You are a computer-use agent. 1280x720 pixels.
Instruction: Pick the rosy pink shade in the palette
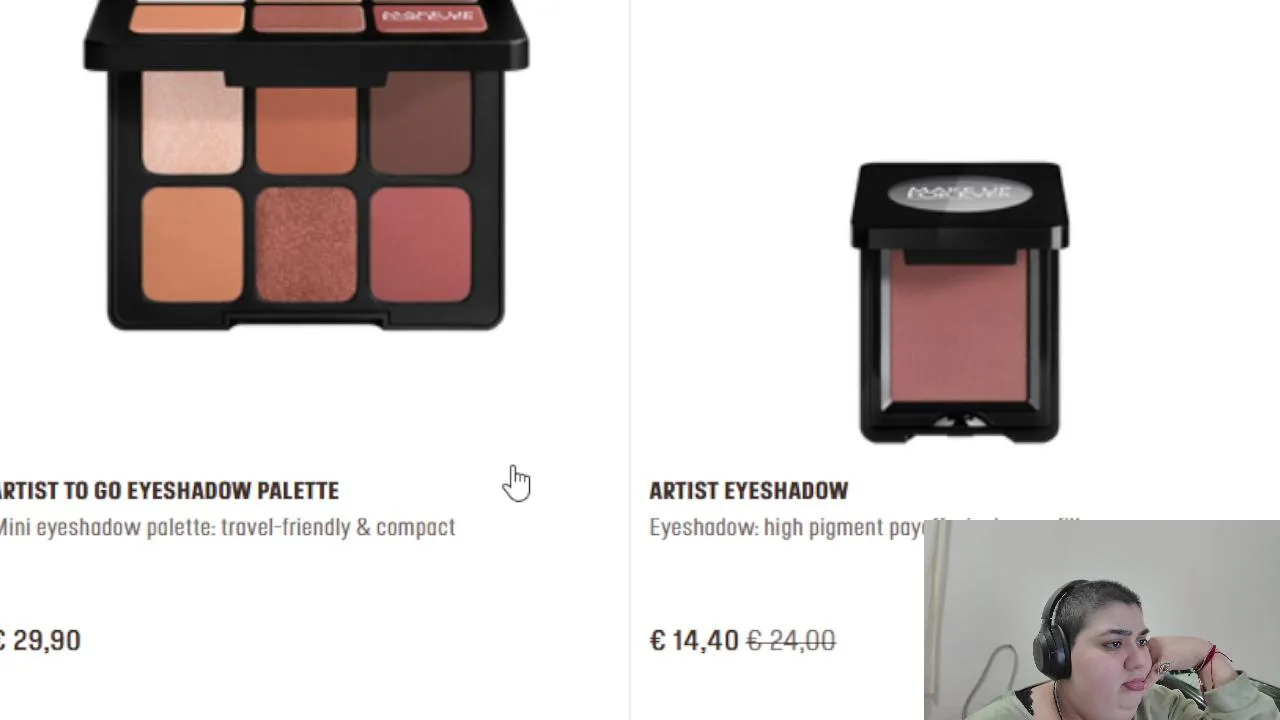(x=420, y=245)
